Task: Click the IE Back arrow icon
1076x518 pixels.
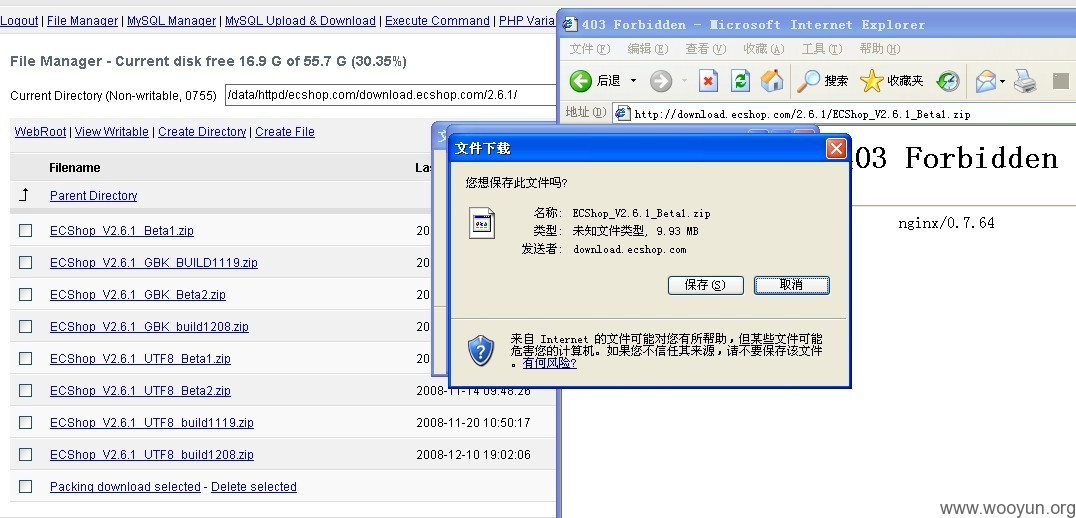Action: click(x=581, y=81)
